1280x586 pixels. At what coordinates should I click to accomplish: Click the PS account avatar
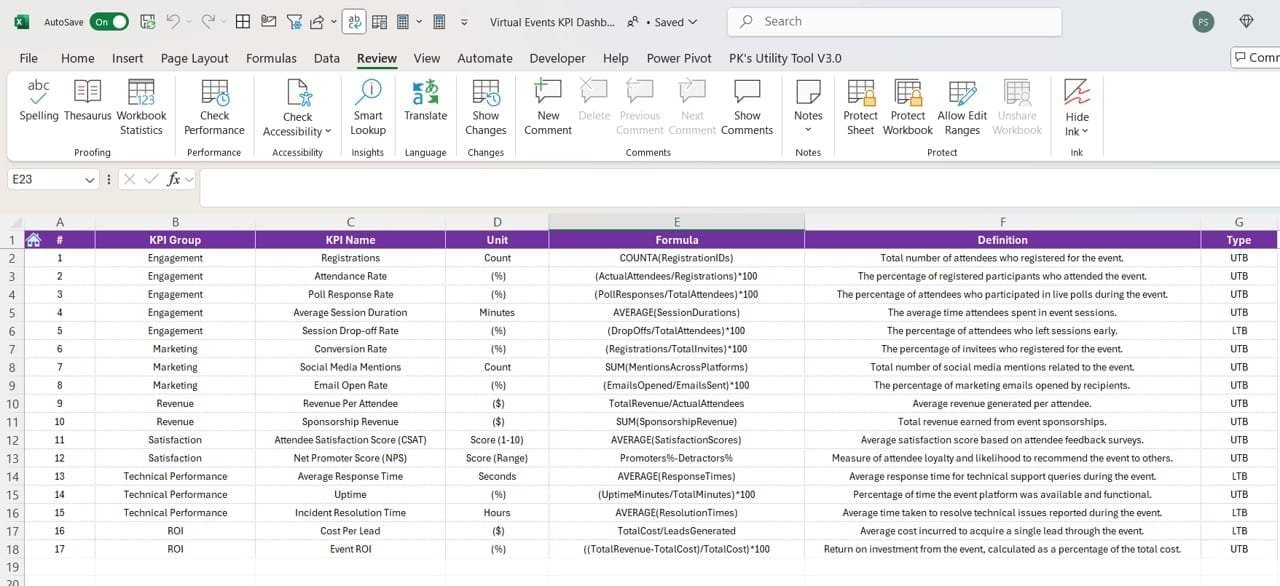1203,21
